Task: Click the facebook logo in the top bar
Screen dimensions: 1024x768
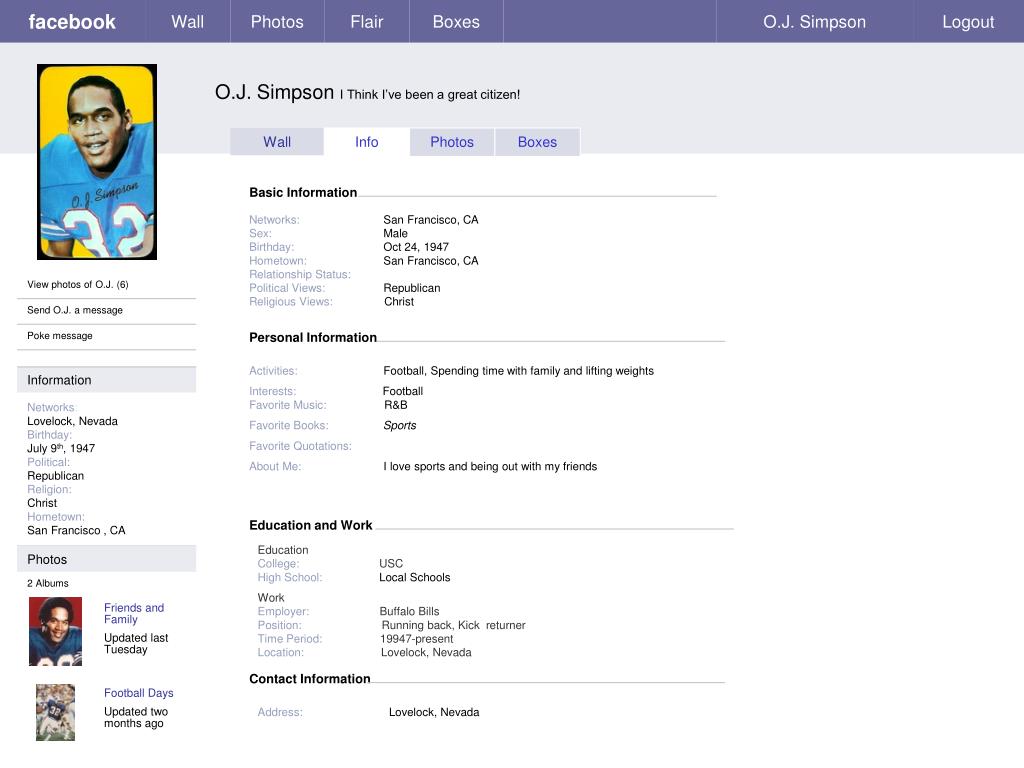Action: (72, 21)
